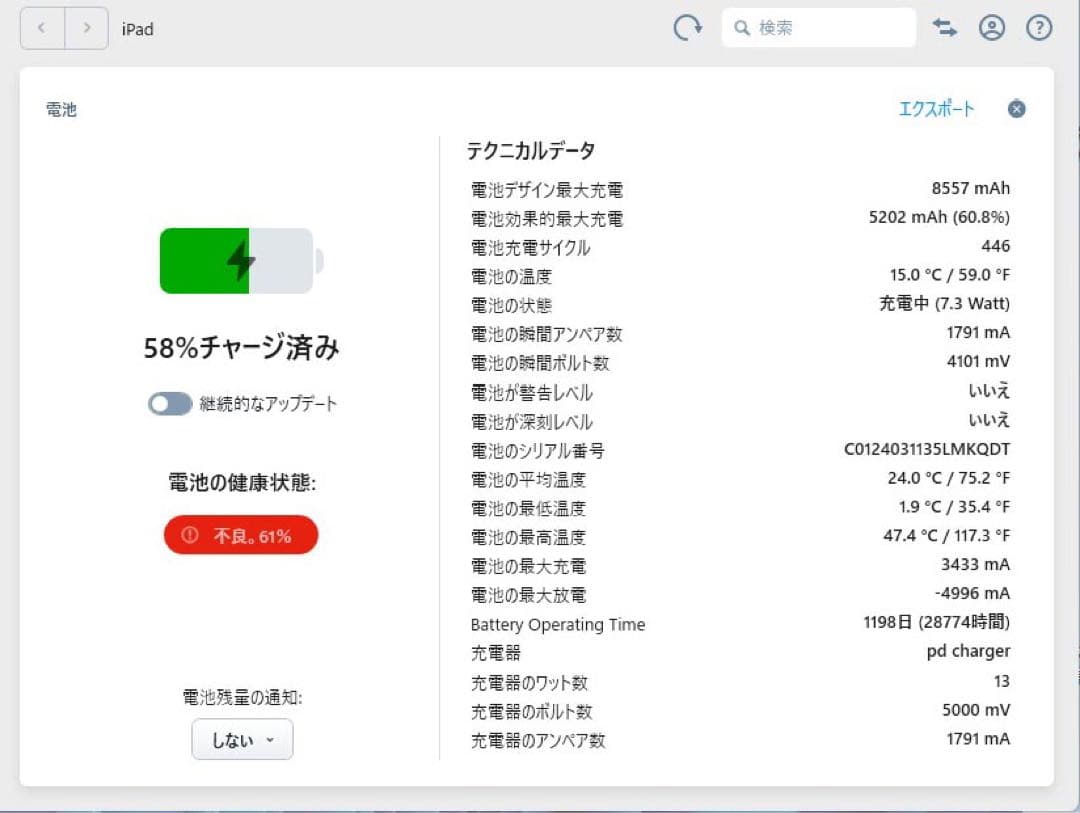Click the 不良。61% battery health button
The image size is (1080, 813).
coord(240,535)
